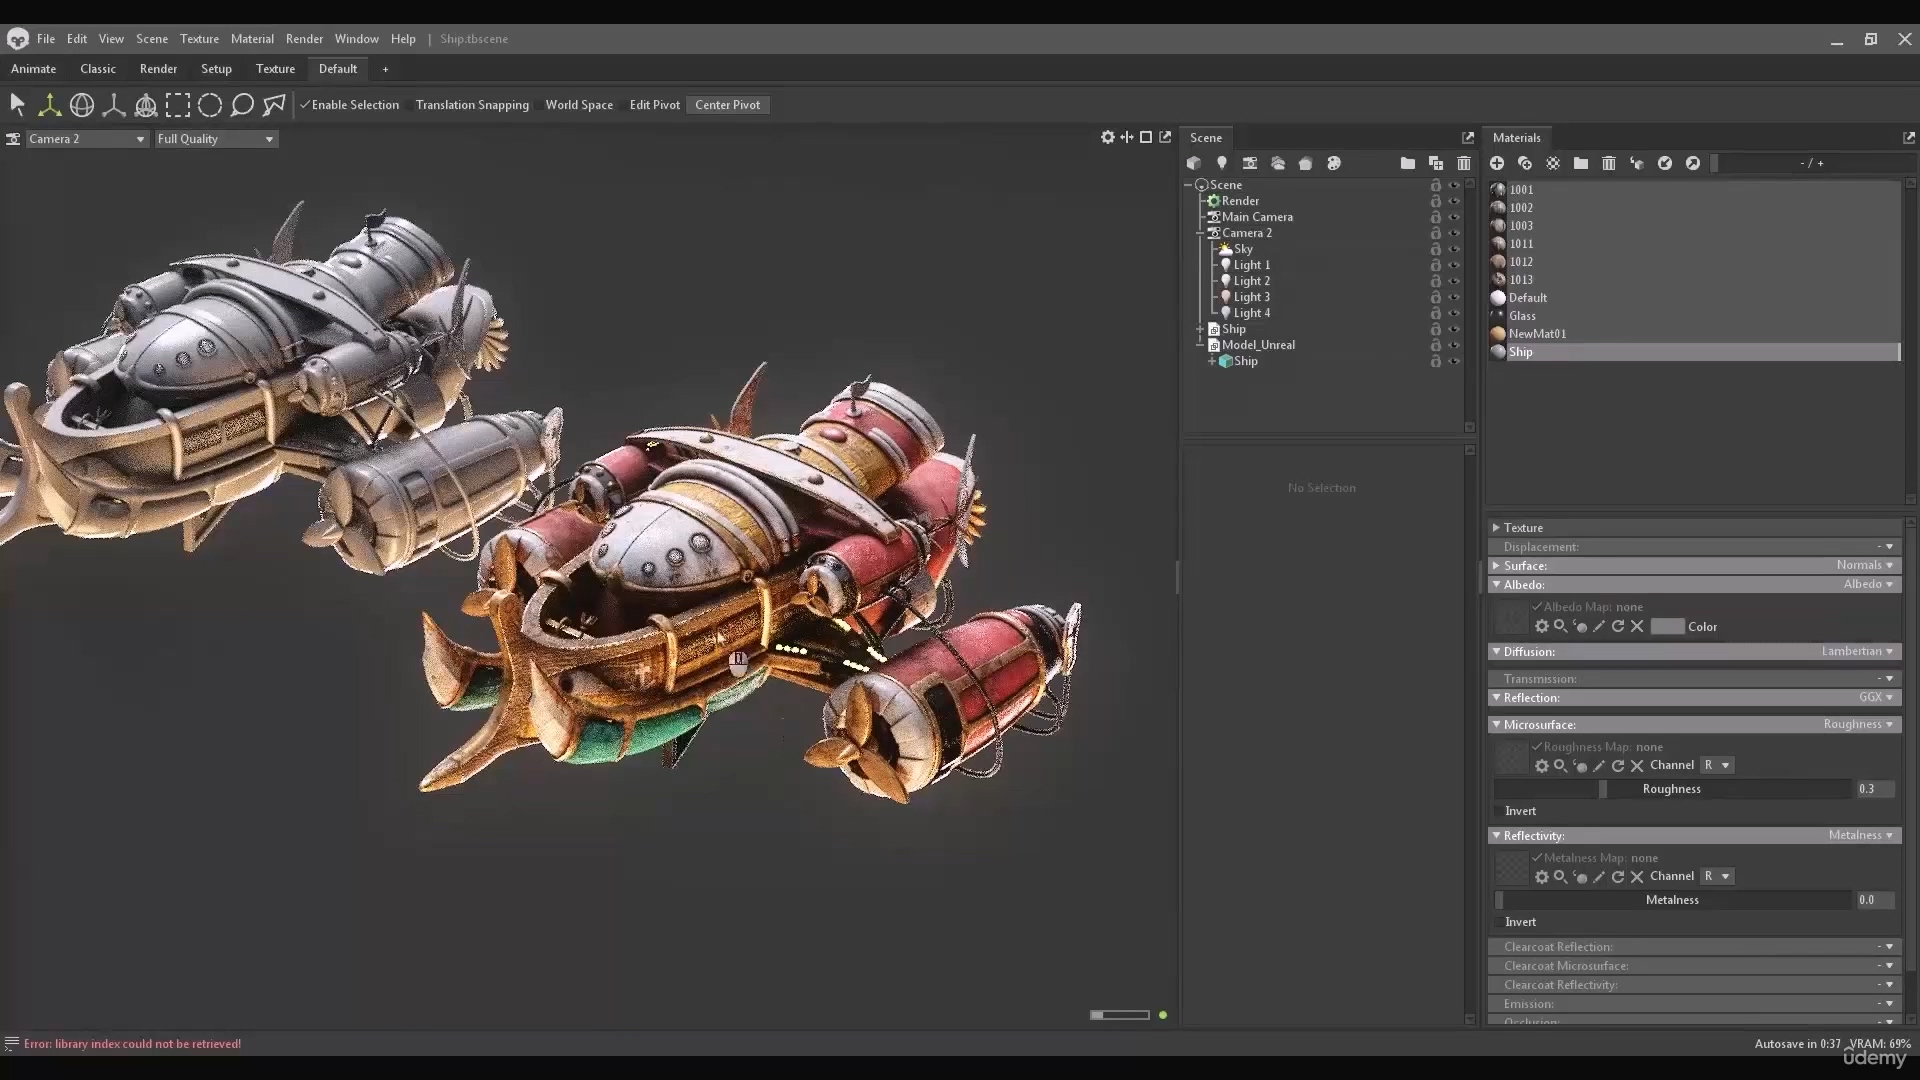This screenshot has width=1920, height=1080.
Task: Click the Delete material icon in Materials panel
Action: click(1609, 162)
